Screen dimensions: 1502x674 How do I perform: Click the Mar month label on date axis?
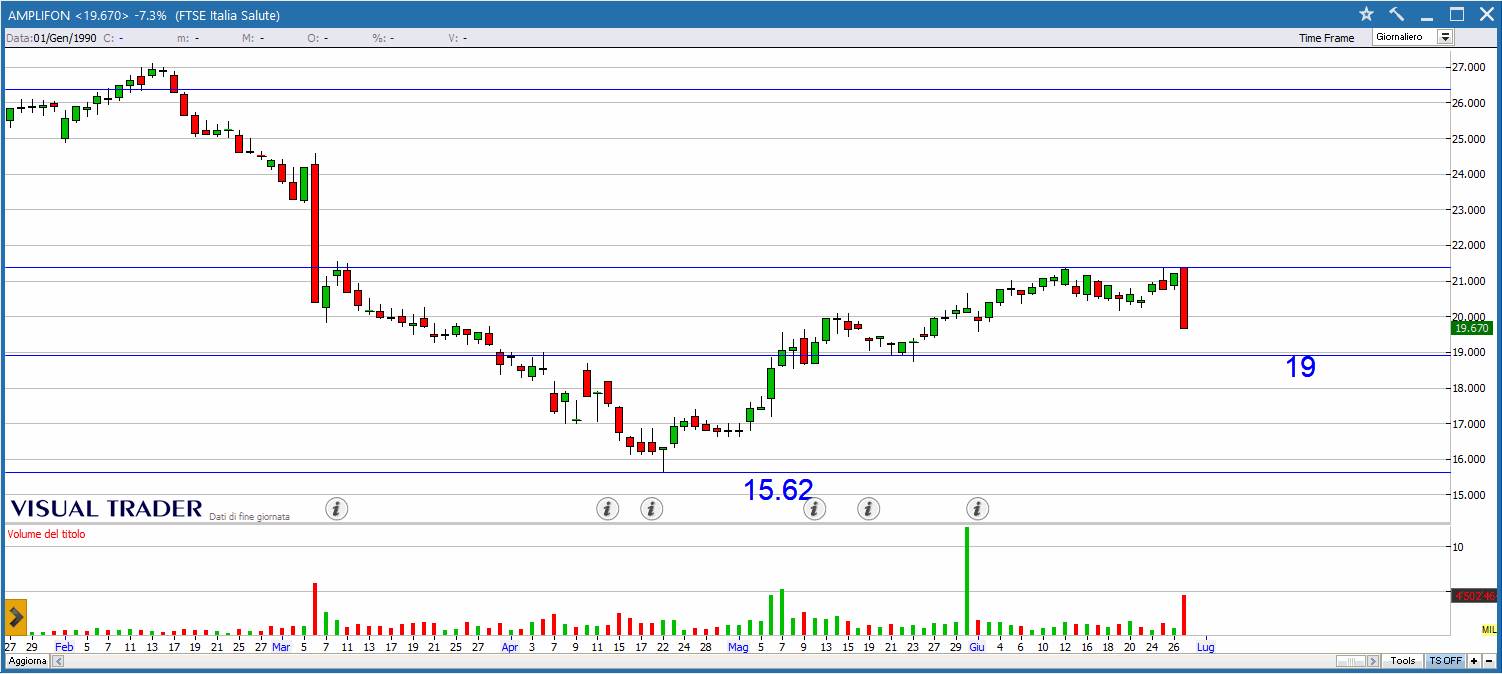(x=281, y=647)
